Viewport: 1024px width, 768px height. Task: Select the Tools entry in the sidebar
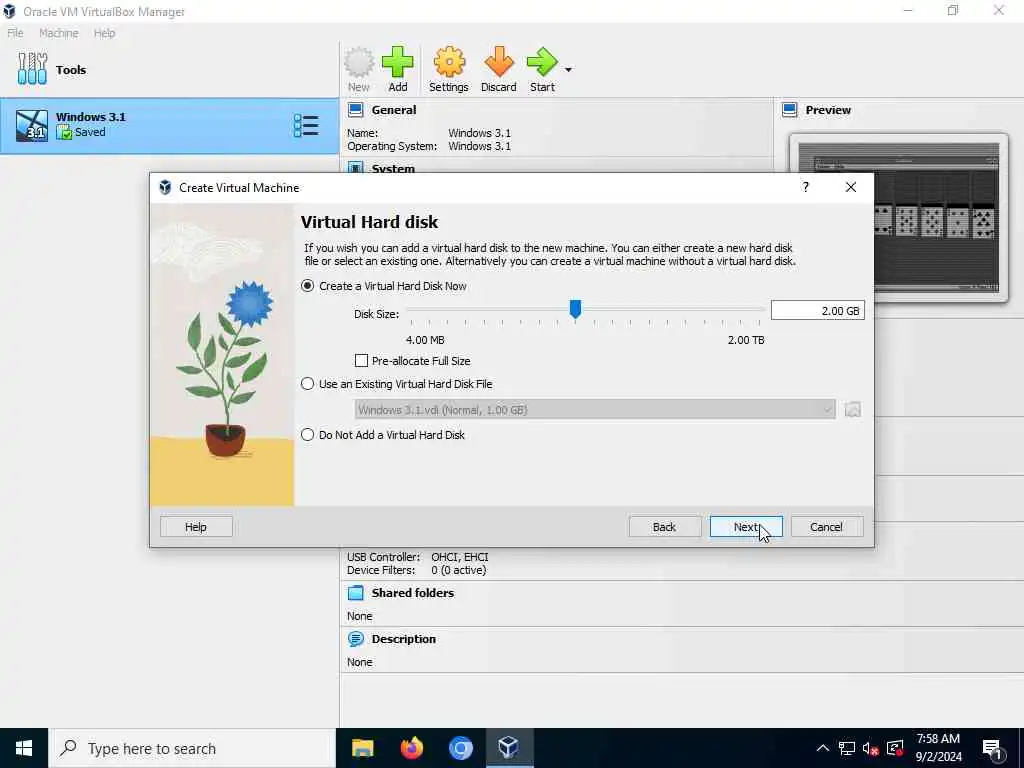pyautogui.click(x=169, y=69)
